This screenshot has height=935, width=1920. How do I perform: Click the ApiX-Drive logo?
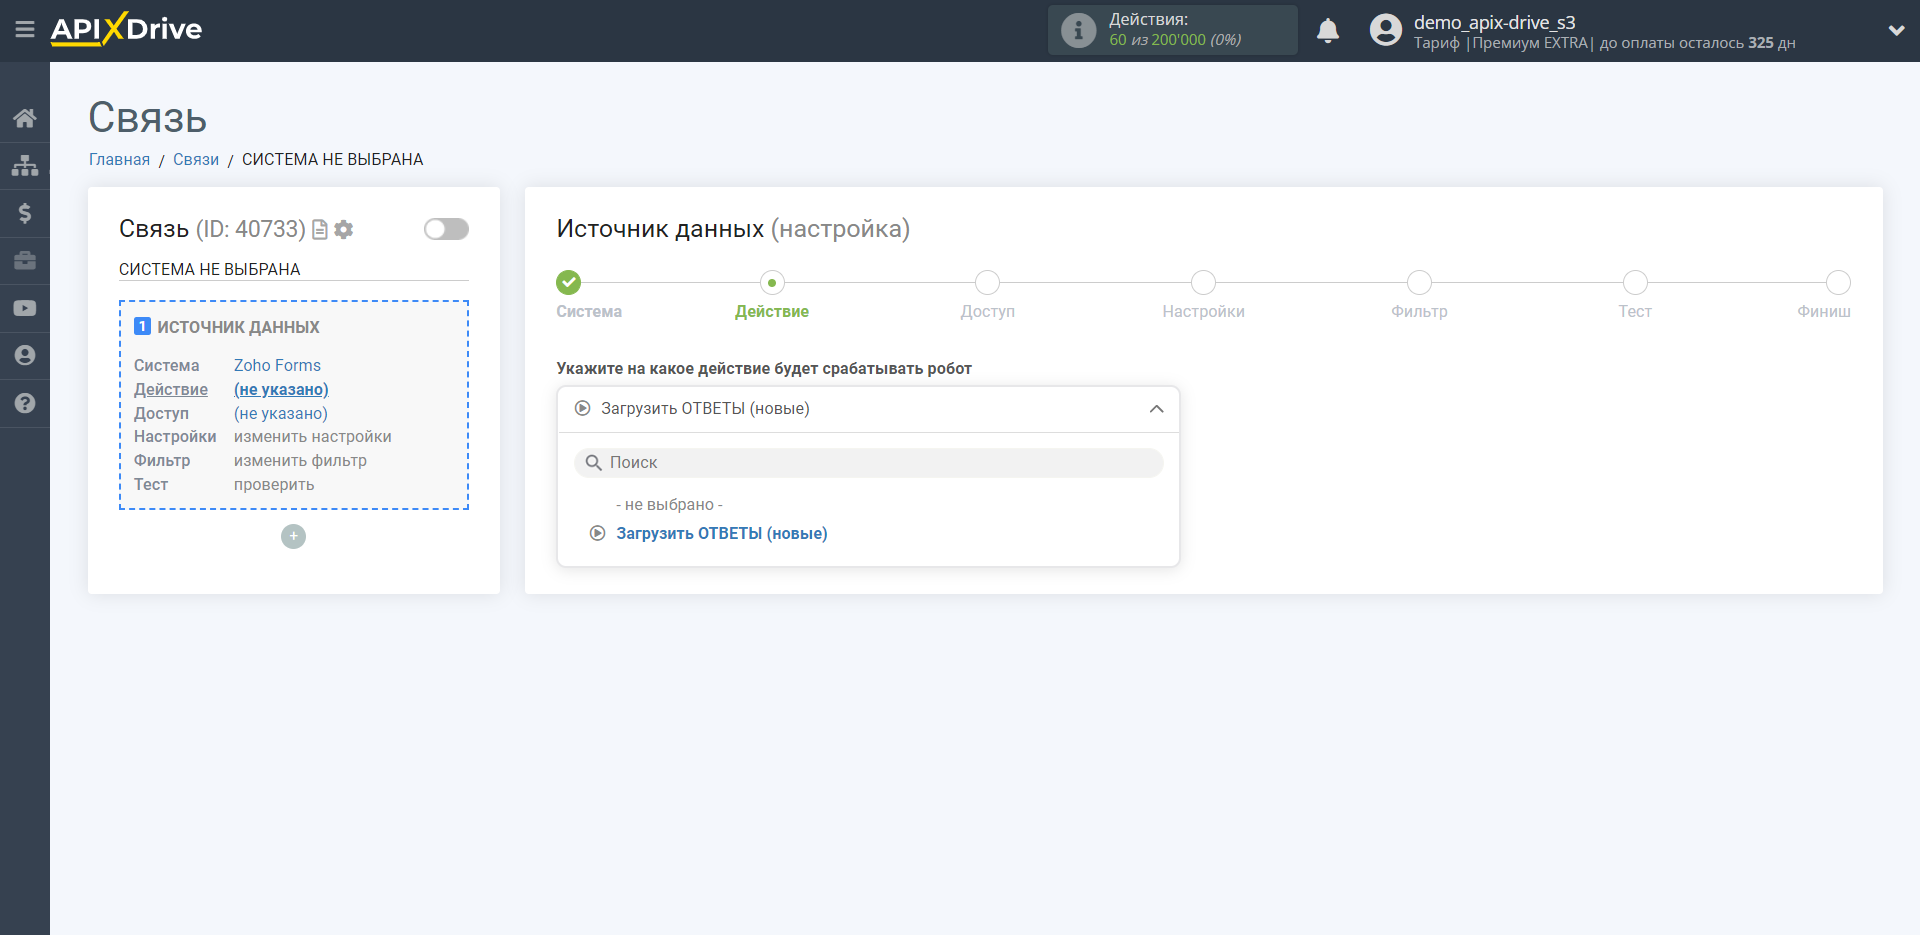coord(126,29)
